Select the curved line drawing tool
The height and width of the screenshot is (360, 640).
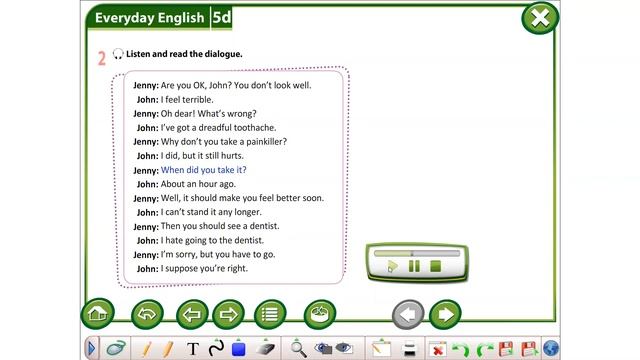[x=216, y=348]
